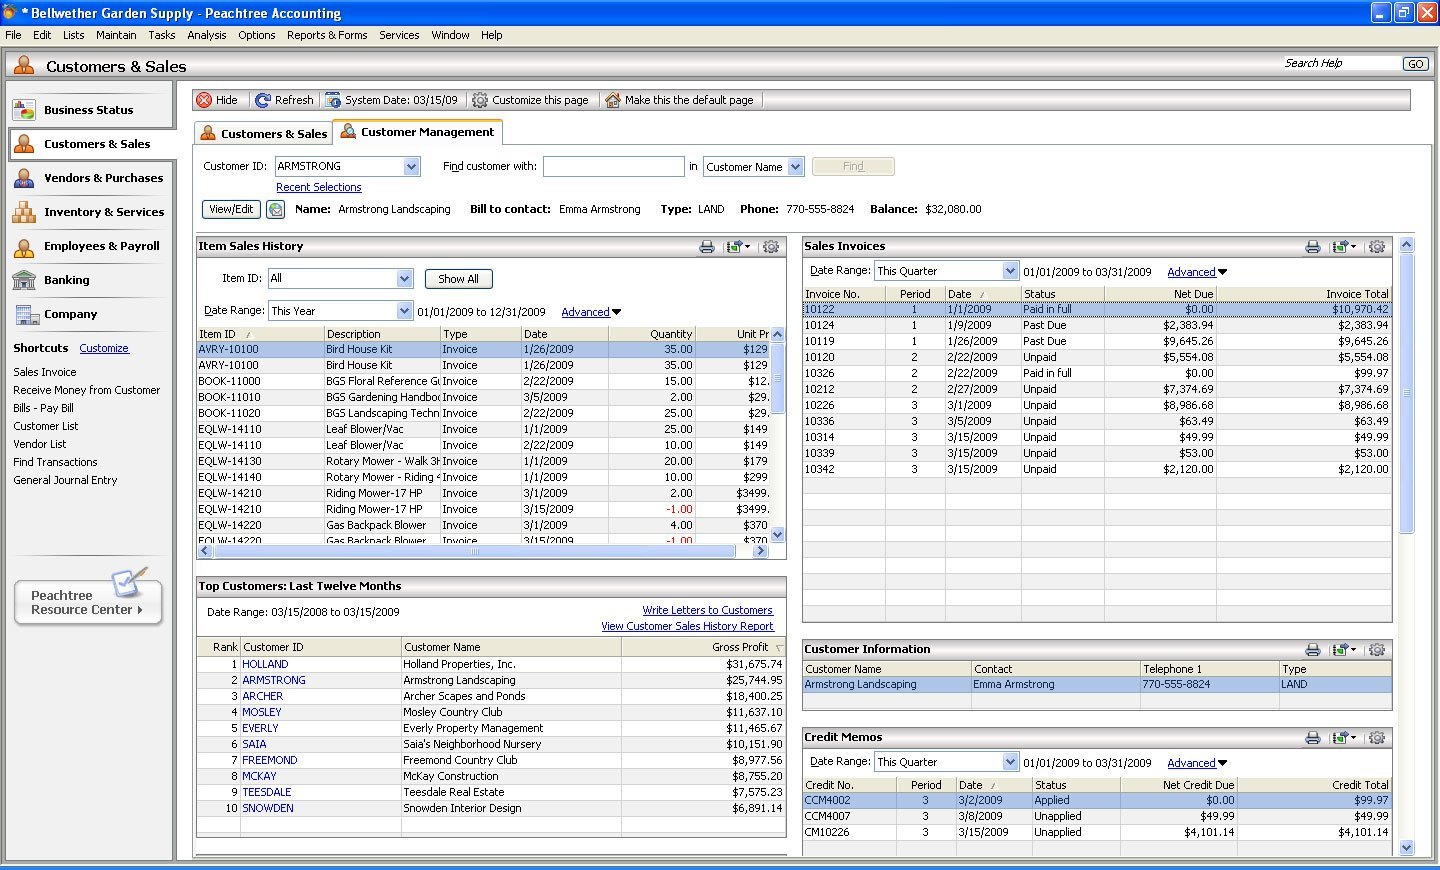Open settings gear of Sales Invoices panel
1440x870 pixels.
pos(1377,247)
